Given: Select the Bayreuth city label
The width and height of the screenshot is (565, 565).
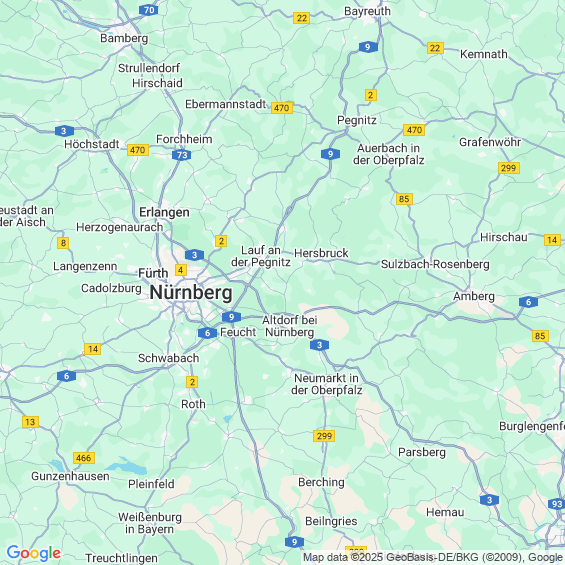Looking at the screenshot, I should coord(367,11).
